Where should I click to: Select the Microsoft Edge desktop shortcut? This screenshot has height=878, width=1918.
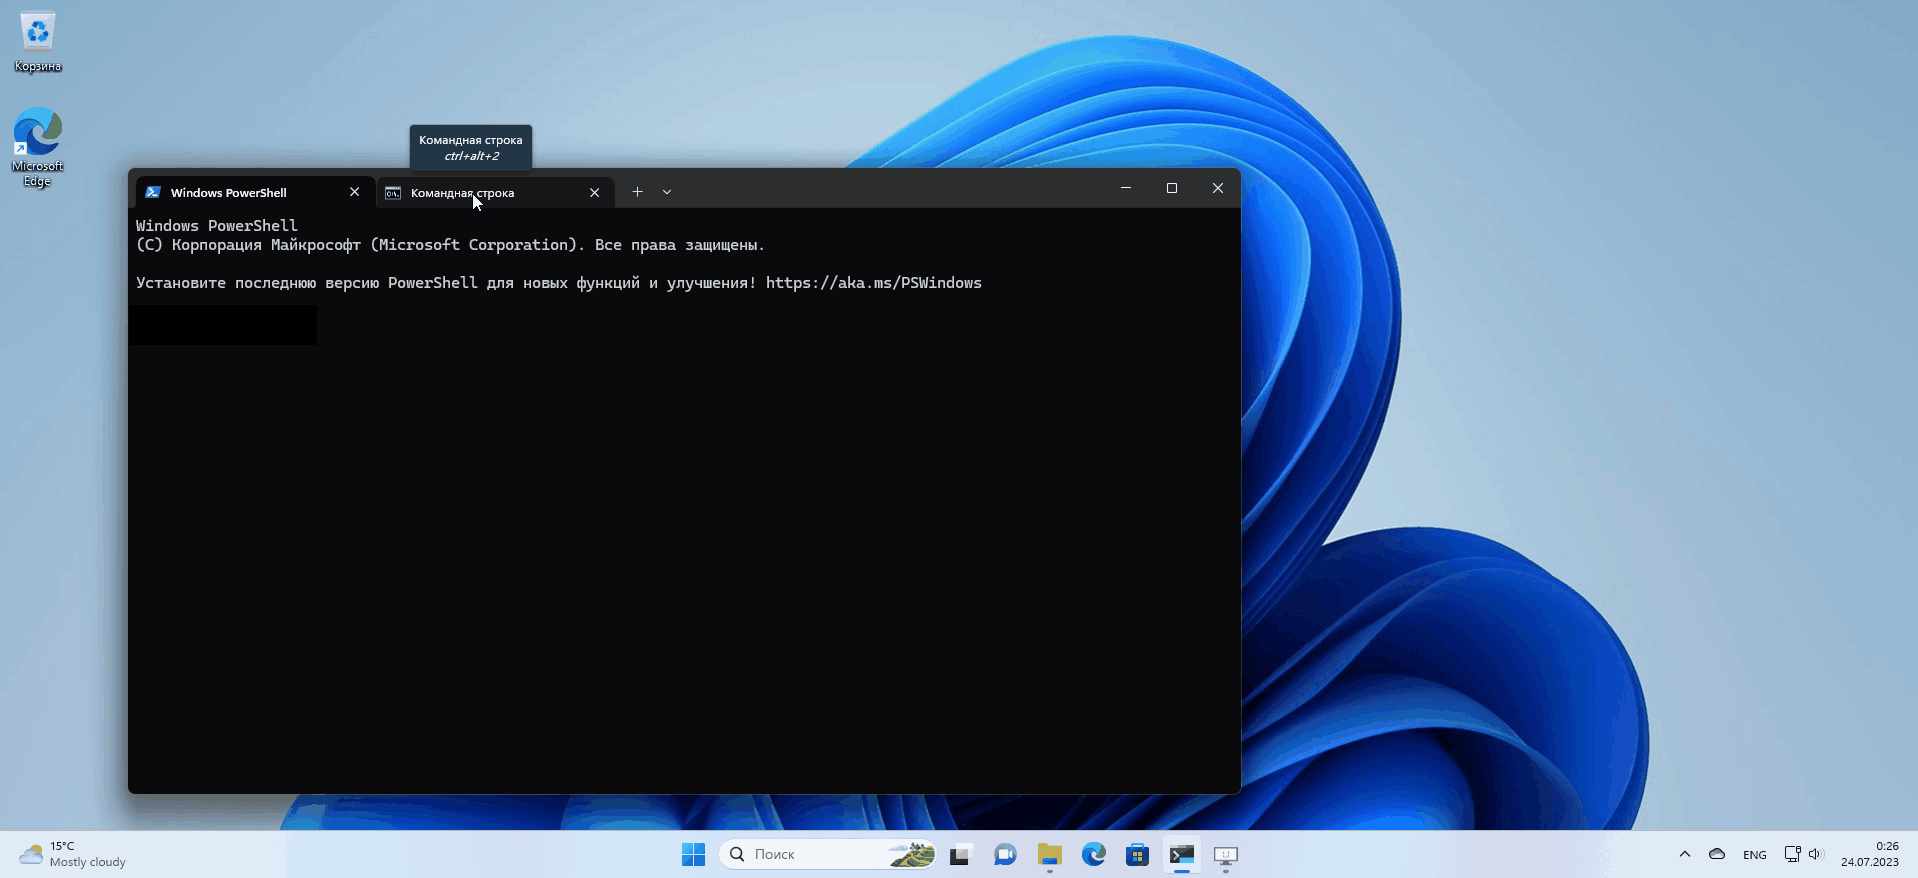[38, 147]
